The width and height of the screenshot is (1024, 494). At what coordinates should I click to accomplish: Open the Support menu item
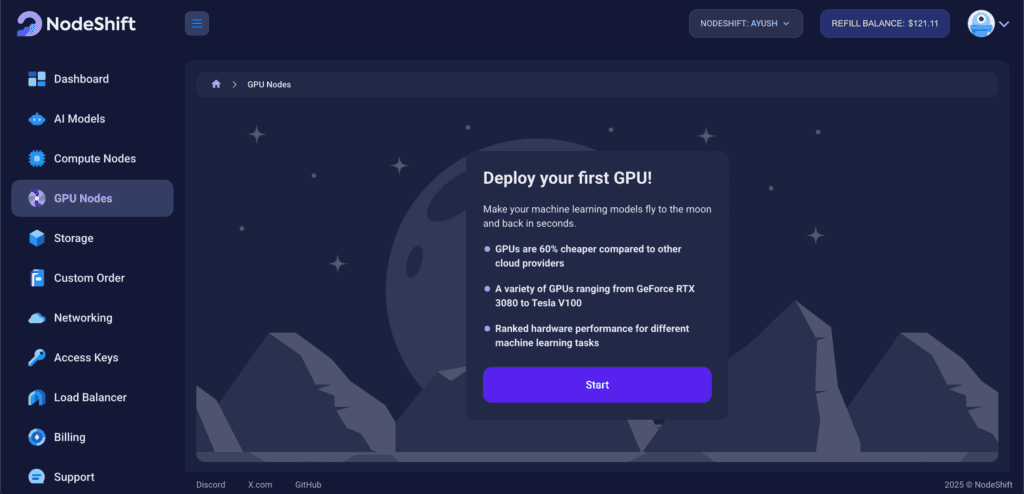click(x=74, y=477)
